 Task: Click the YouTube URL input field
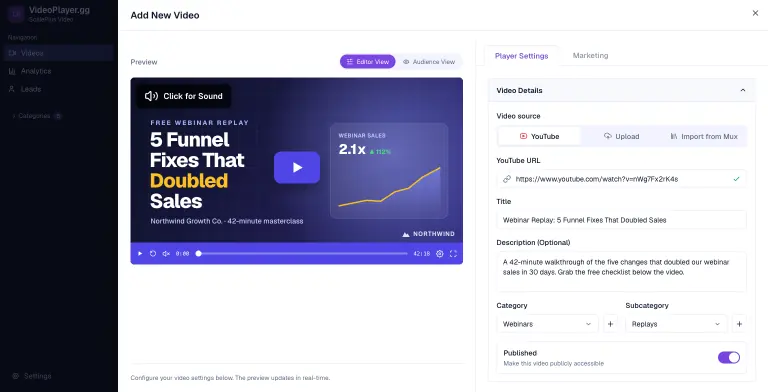(622, 179)
